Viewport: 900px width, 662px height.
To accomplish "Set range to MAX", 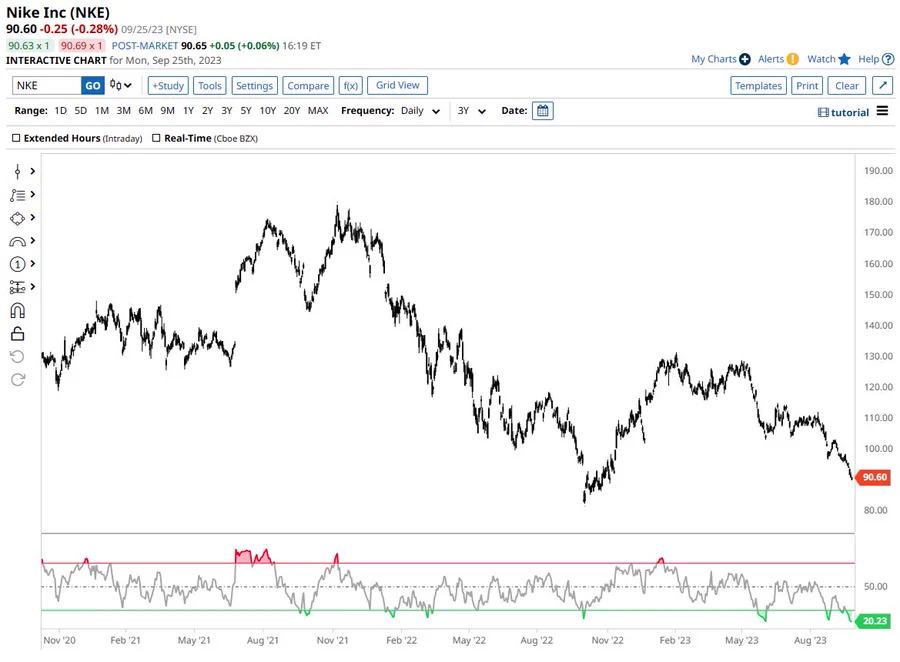I will [x=318, y=111].
